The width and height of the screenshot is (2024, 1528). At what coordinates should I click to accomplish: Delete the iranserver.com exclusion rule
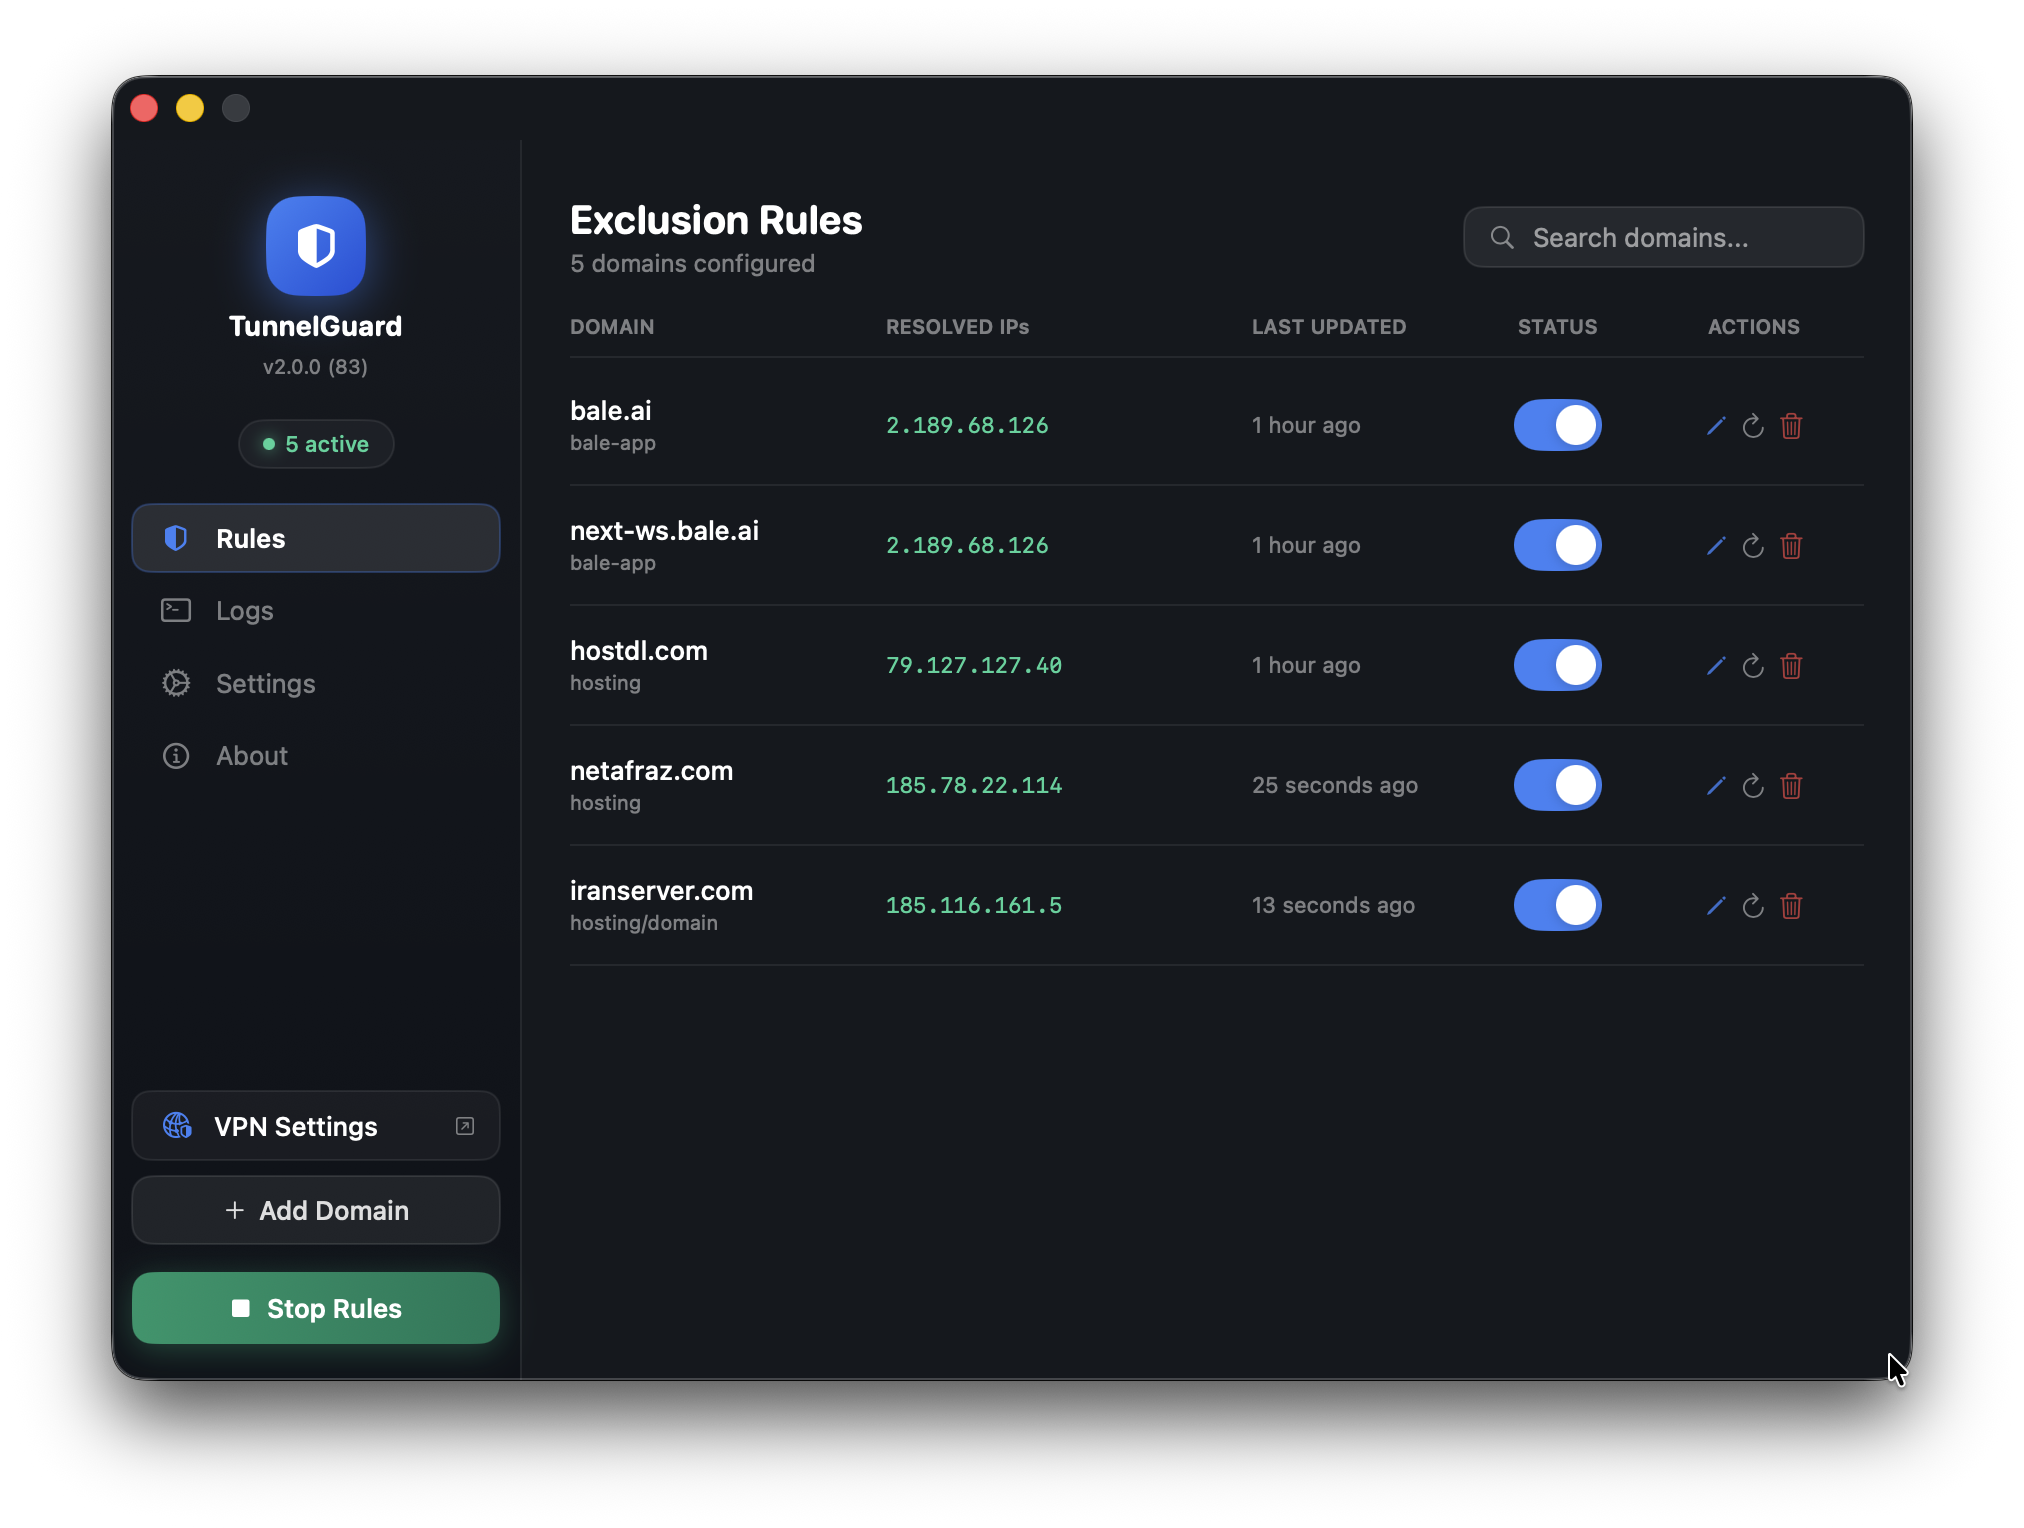pyautogui.click(x=1791, y=906)
